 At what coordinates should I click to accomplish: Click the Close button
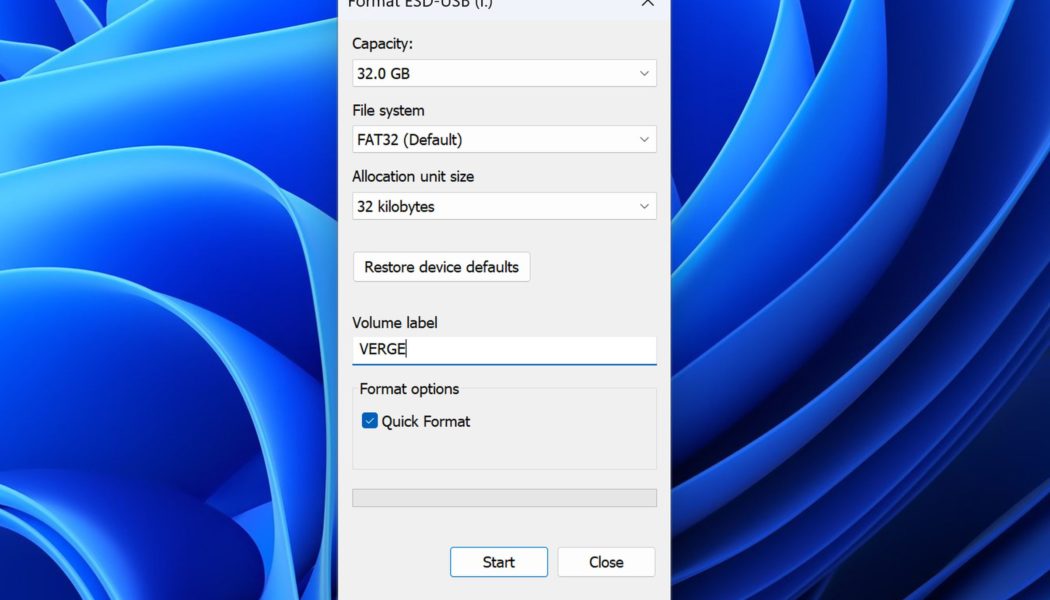point(606,562)
